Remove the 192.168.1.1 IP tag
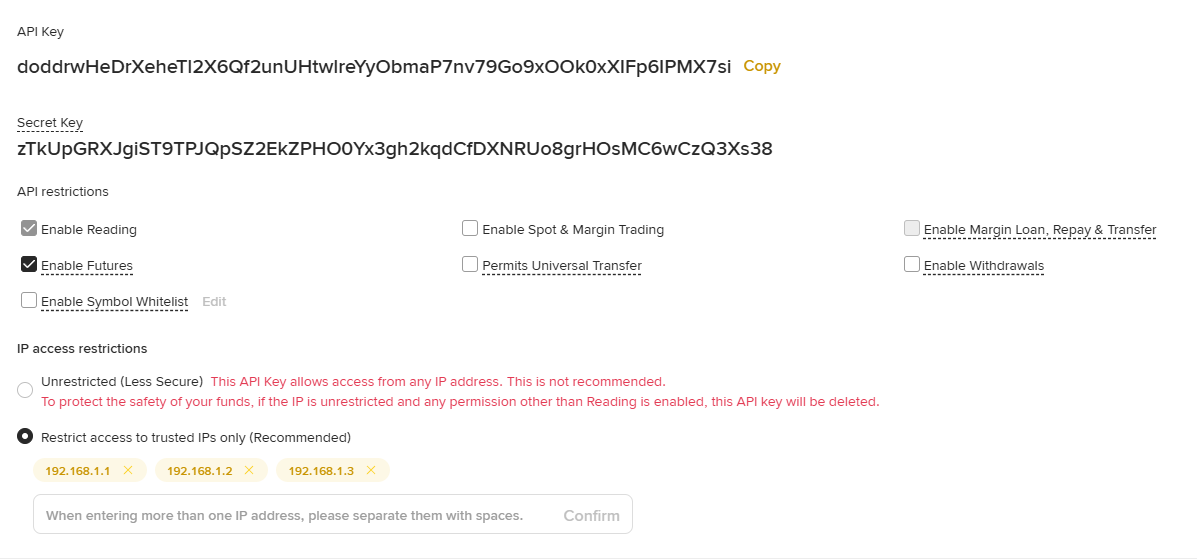1197x559 pixels. coord(128,470)
